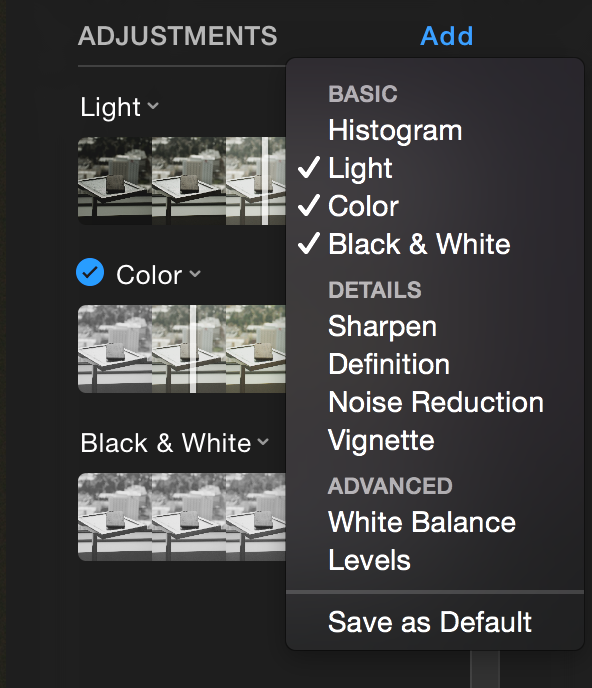Expand the Color adjustment chevron
This screenshot has height=688, width=592.
coord(195,274)
